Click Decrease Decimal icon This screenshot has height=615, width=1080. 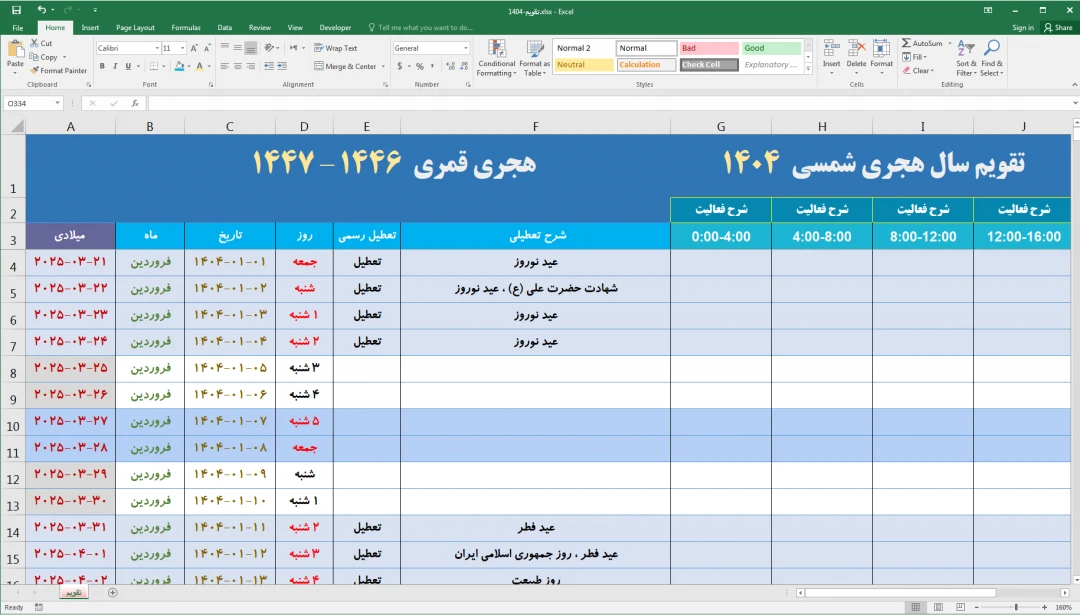464,66
